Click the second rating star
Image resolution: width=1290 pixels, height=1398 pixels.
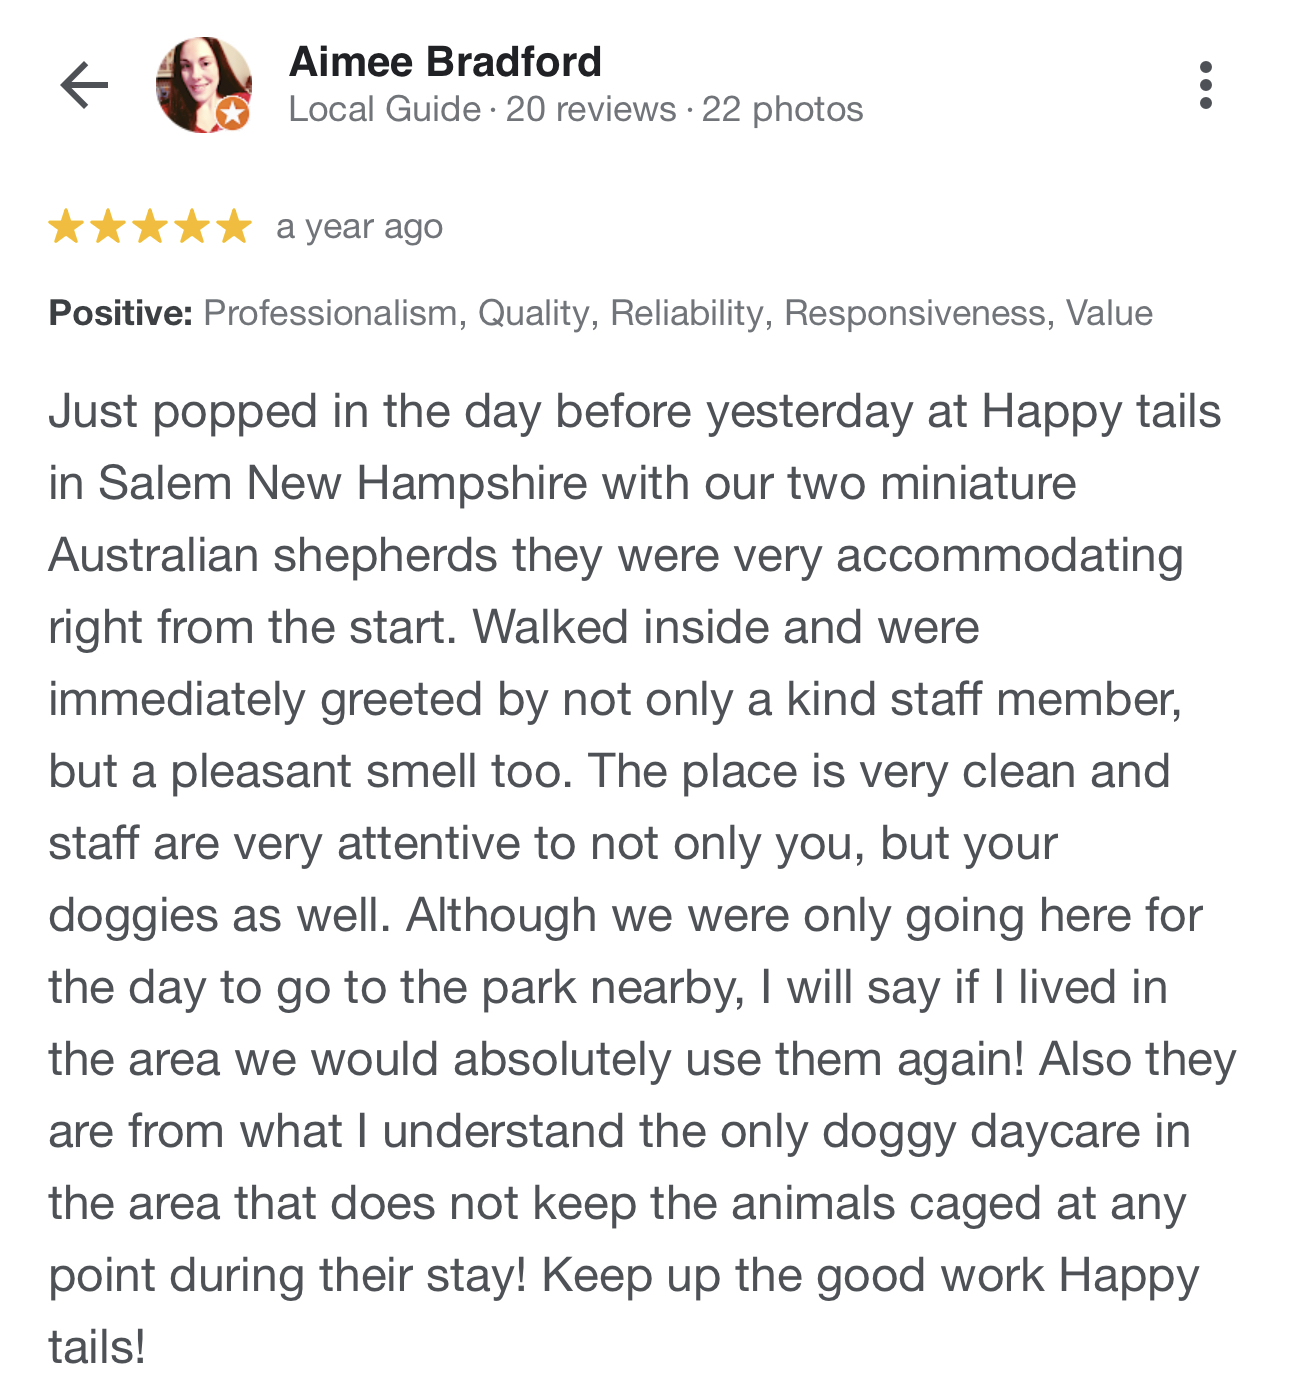(x=108, y=227)
